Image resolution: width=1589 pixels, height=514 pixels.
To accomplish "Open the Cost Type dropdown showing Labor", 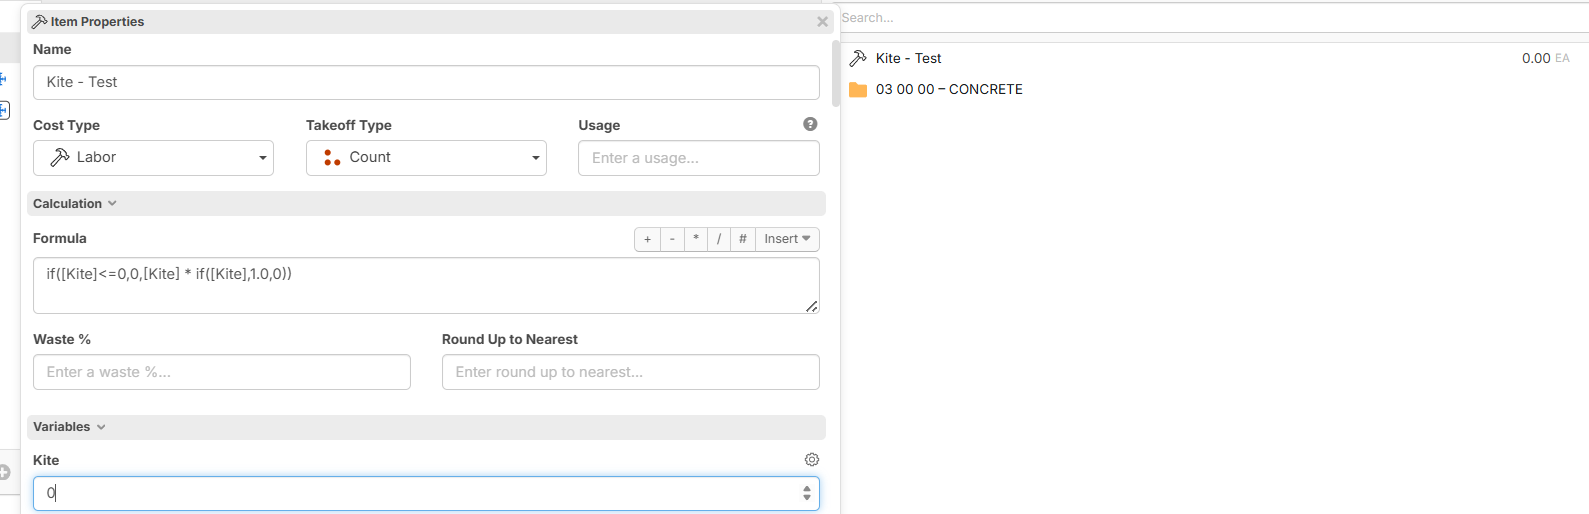I will pyautogui.click(x=153, y=158).
